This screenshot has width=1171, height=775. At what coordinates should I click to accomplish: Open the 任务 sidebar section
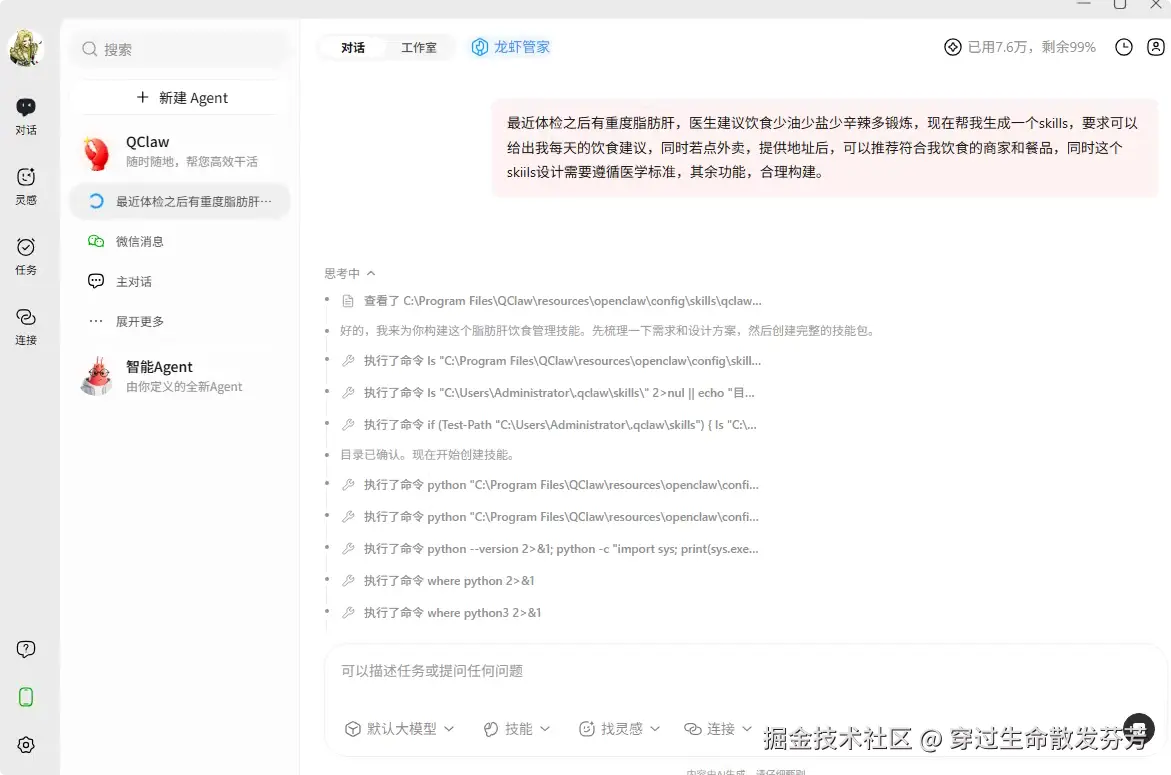click(26, 256)
